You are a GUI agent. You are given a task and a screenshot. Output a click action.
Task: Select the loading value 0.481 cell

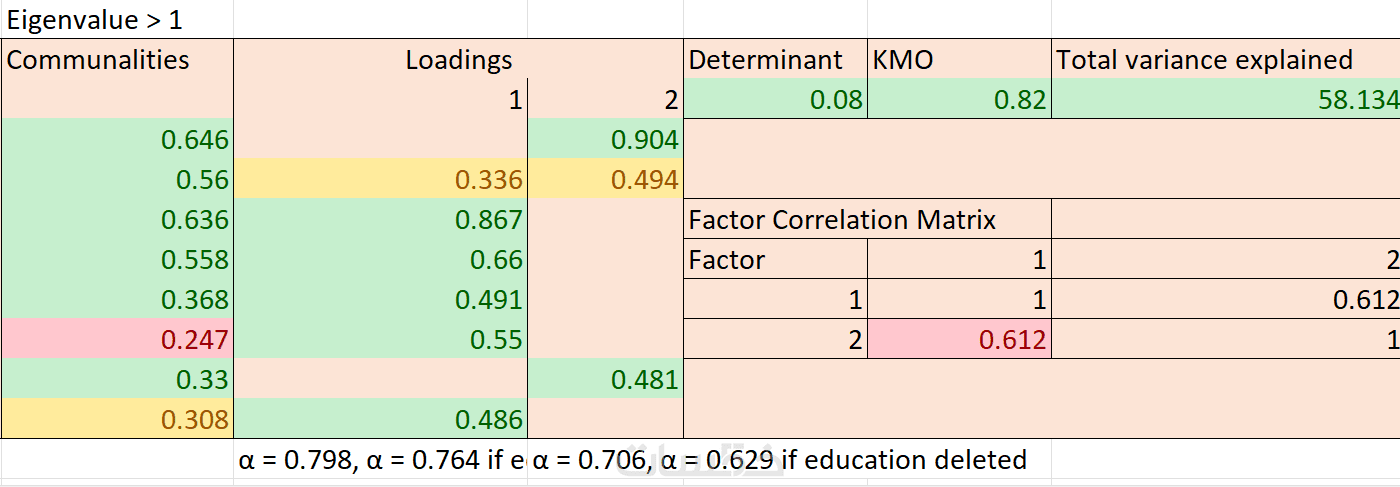pyautogui.click(x=605, y=379)
